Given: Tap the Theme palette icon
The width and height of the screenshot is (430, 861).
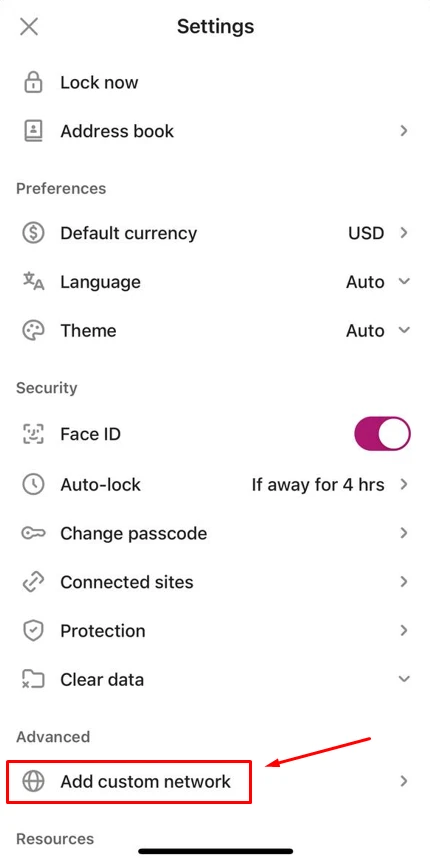Looking at the screenshot, I should pos(33,331).
